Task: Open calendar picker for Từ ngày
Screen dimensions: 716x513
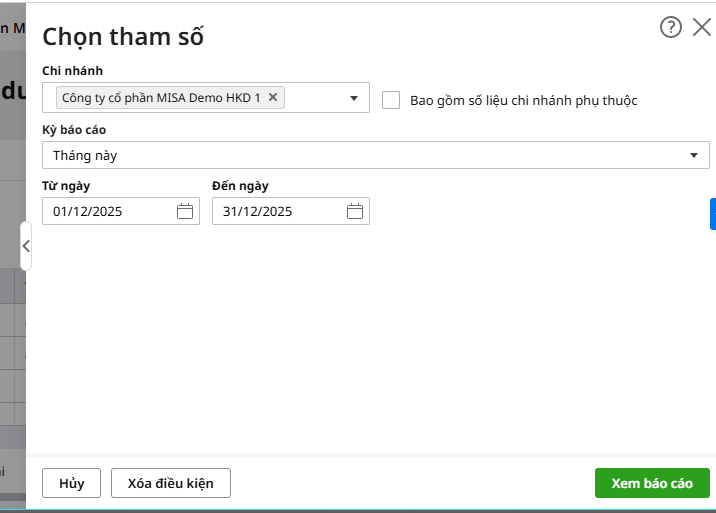Action: pyautogui.click(x=185, y=211)
